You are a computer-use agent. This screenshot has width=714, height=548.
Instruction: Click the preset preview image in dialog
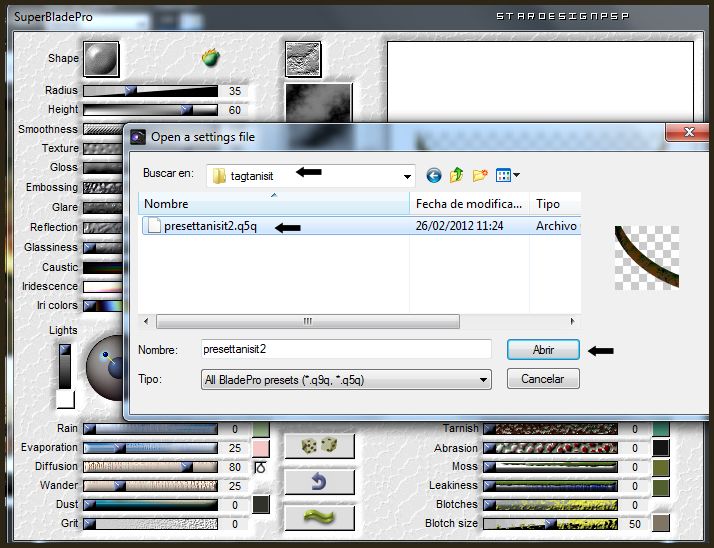pos(647,258)
